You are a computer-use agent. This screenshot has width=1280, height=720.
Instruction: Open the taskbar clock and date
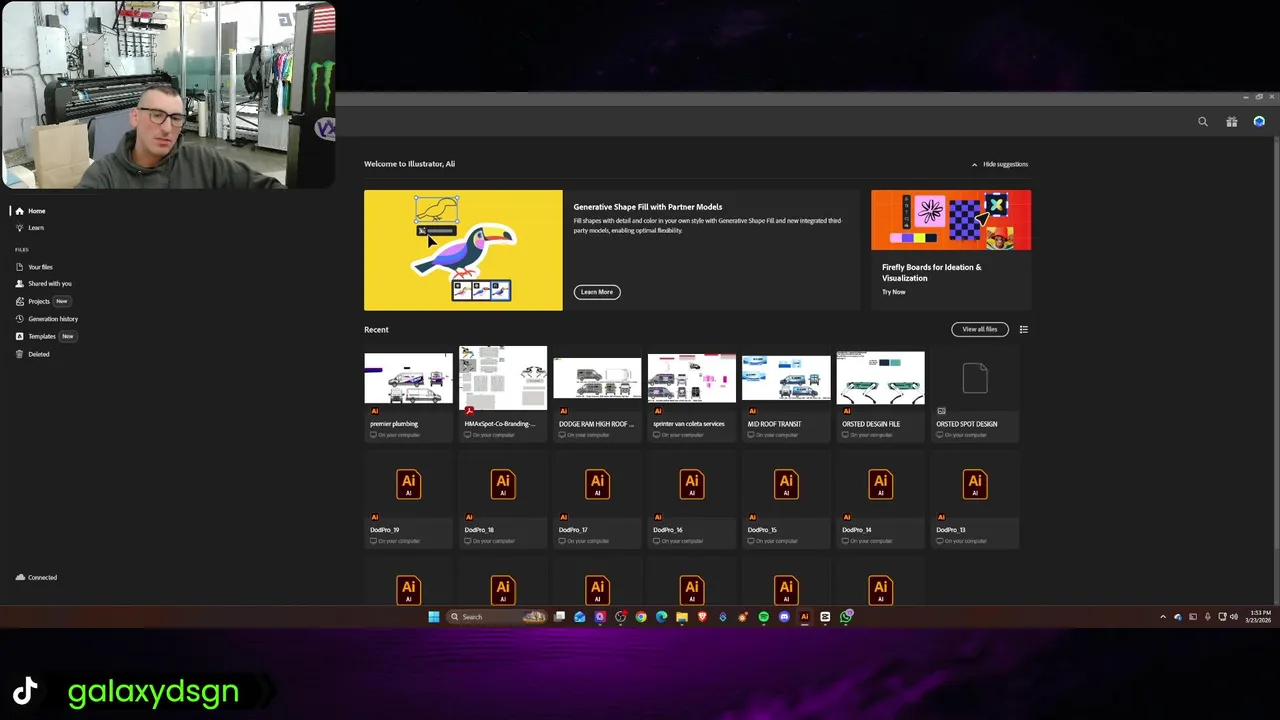1258,617
